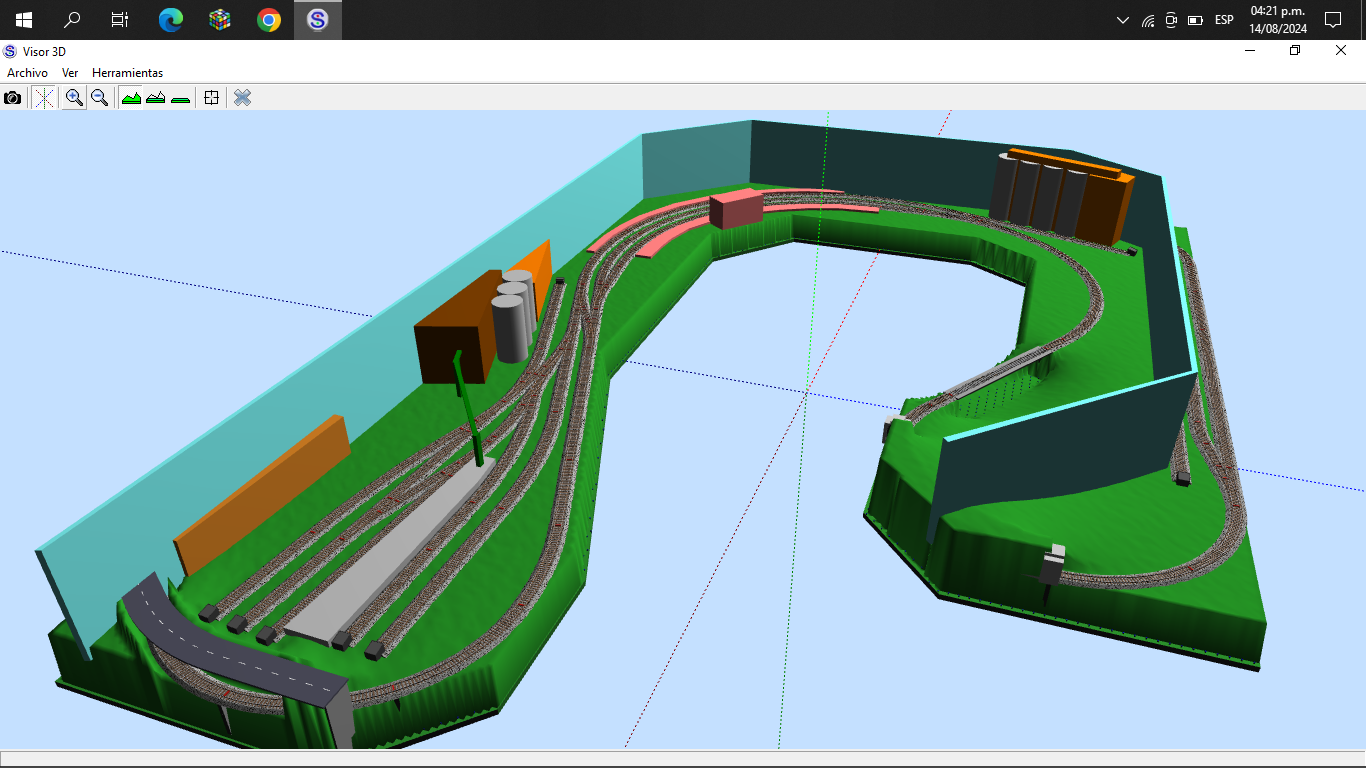Open the Windows Start menu
The width and height of the screenshot is (1366, 768).
coord(24,20)
